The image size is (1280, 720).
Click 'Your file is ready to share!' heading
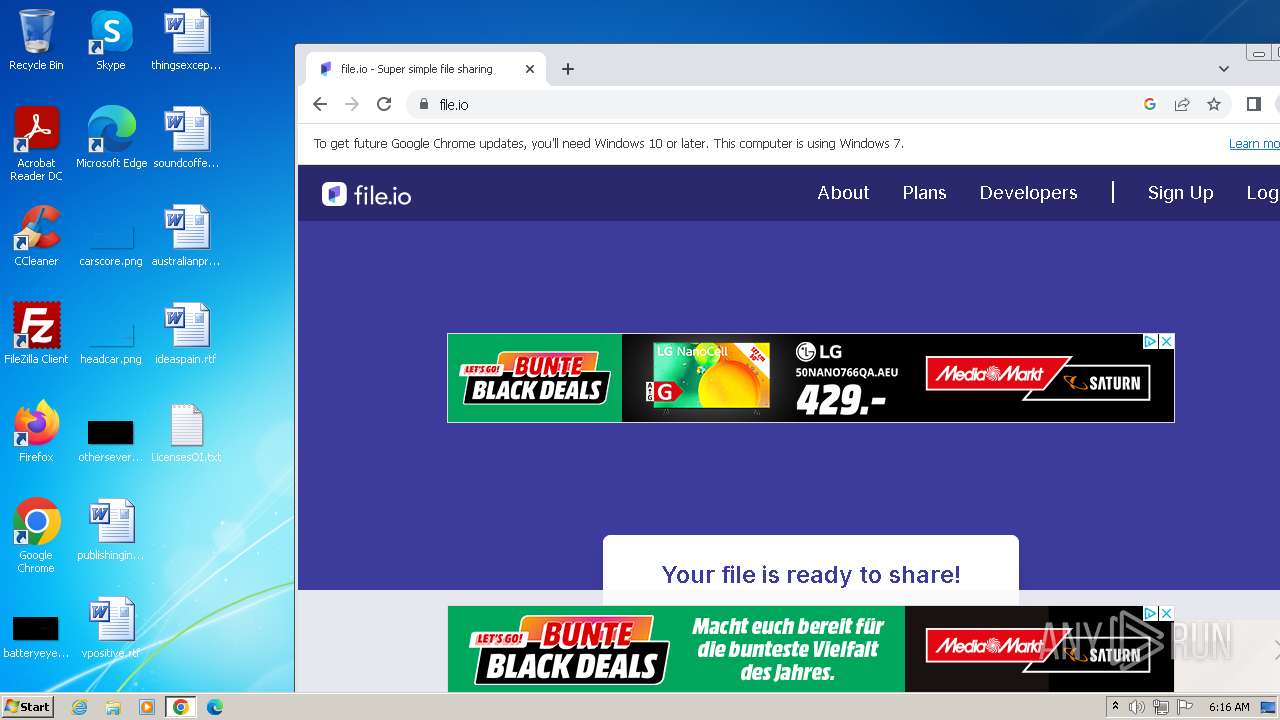(811, 574)
